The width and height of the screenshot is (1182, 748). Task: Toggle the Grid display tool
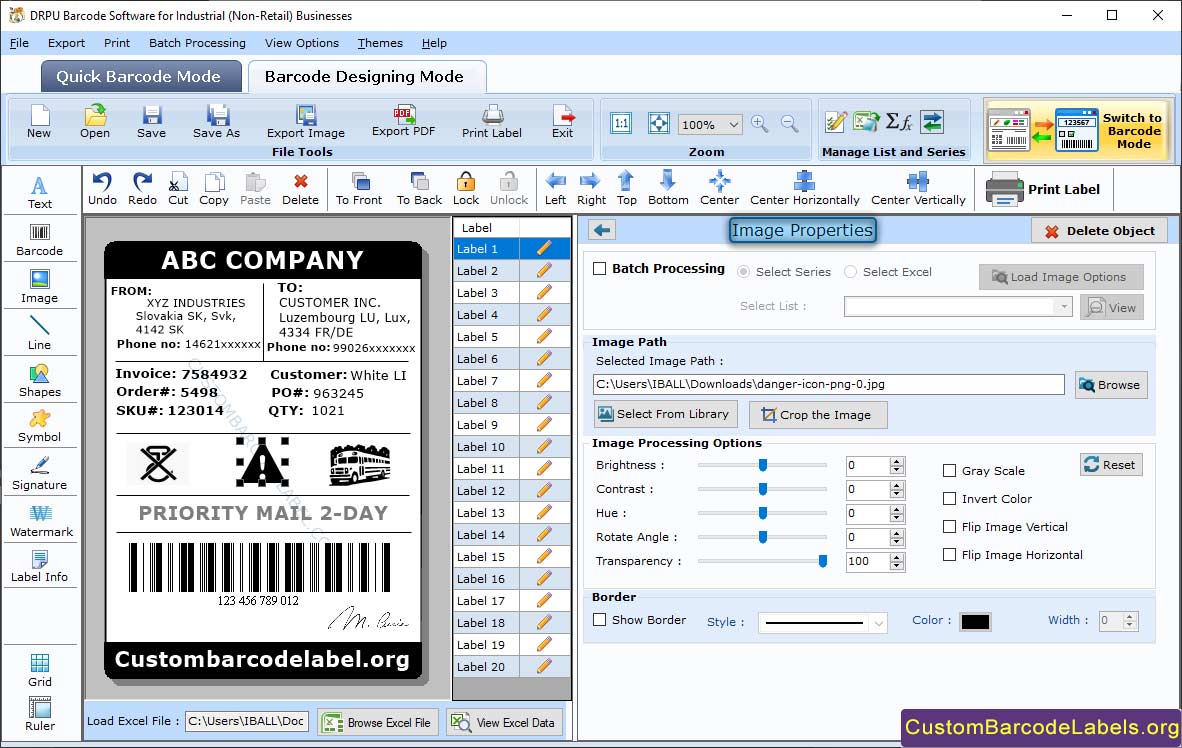(40, 669)
